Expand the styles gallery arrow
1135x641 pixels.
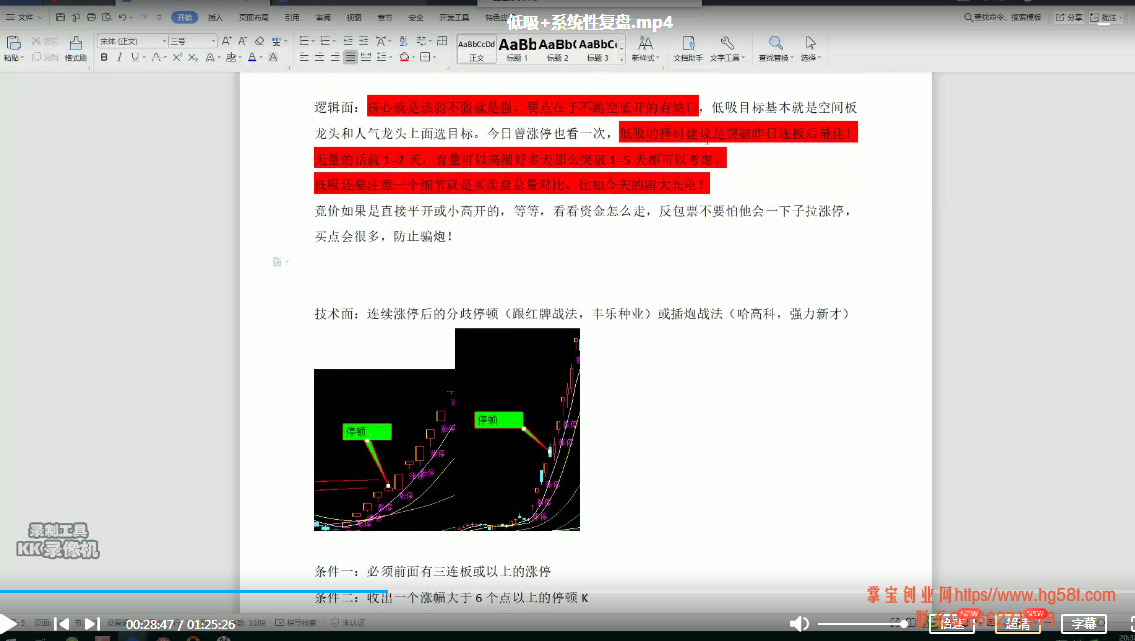tap(622, 58)
